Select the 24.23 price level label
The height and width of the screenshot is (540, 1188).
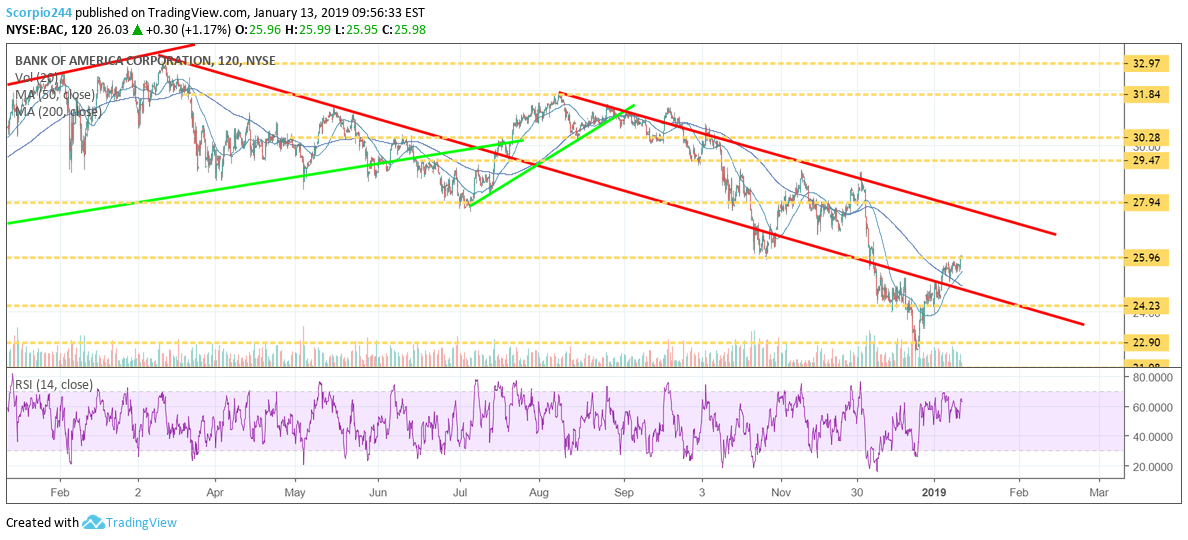(x=1147, y=306)
